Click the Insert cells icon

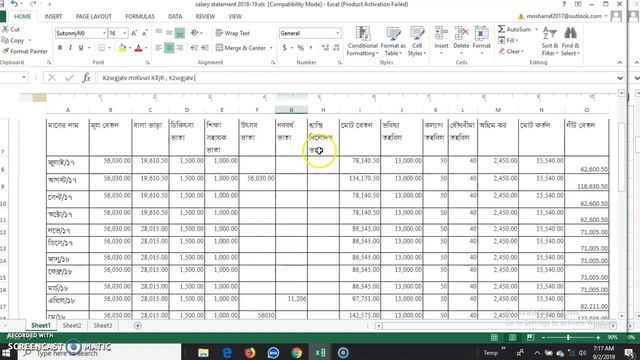[x=441, y=33]
